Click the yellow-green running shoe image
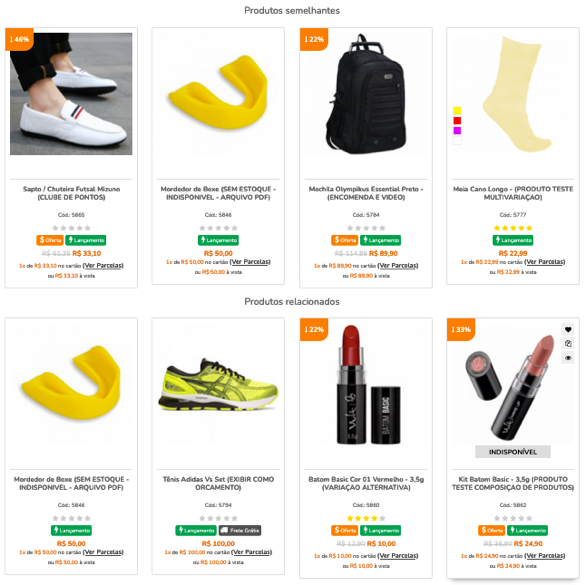The height and width of the screenshot is (585, 585). pyautogui.click(x=218, y=385)
